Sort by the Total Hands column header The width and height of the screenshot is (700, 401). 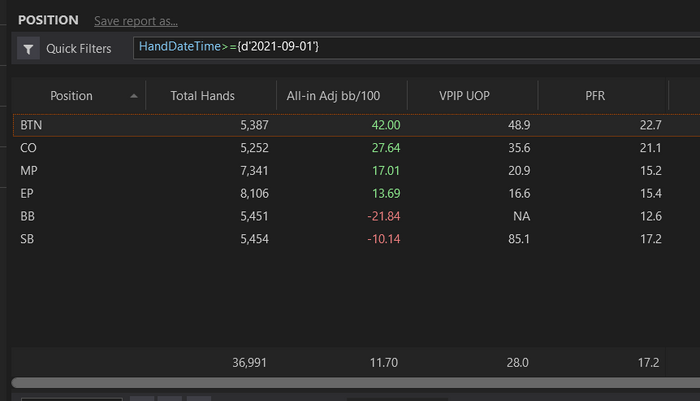tap(202, 96)
